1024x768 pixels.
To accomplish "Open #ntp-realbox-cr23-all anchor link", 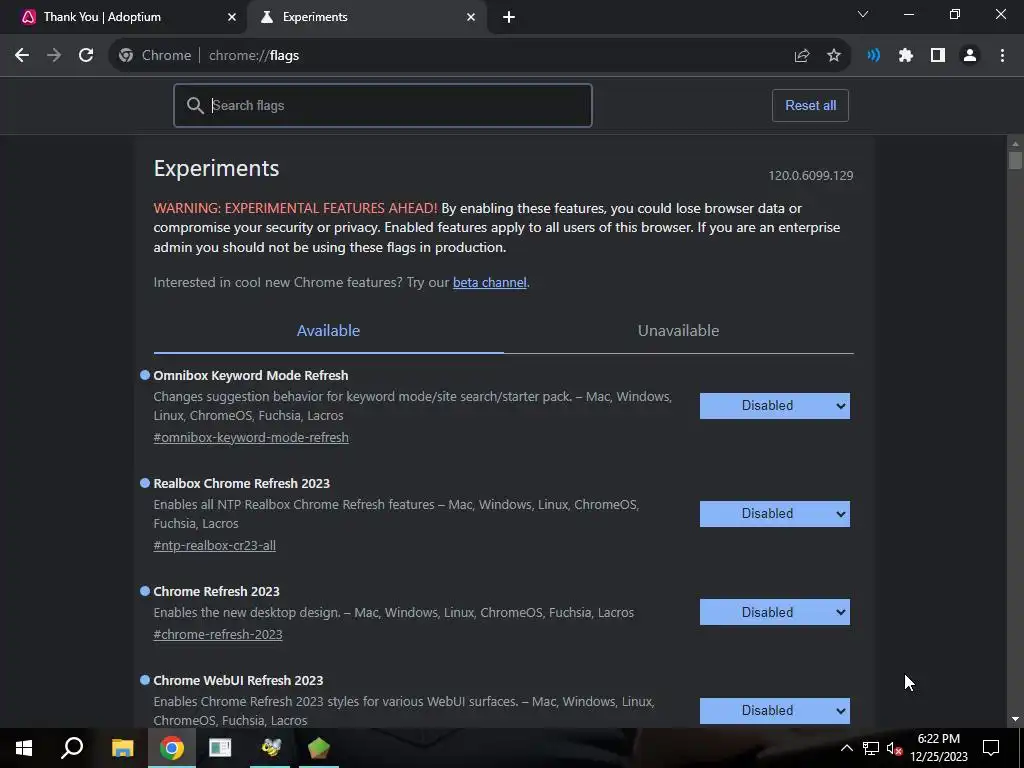I will pyautogui.click(x=214, y=545).
